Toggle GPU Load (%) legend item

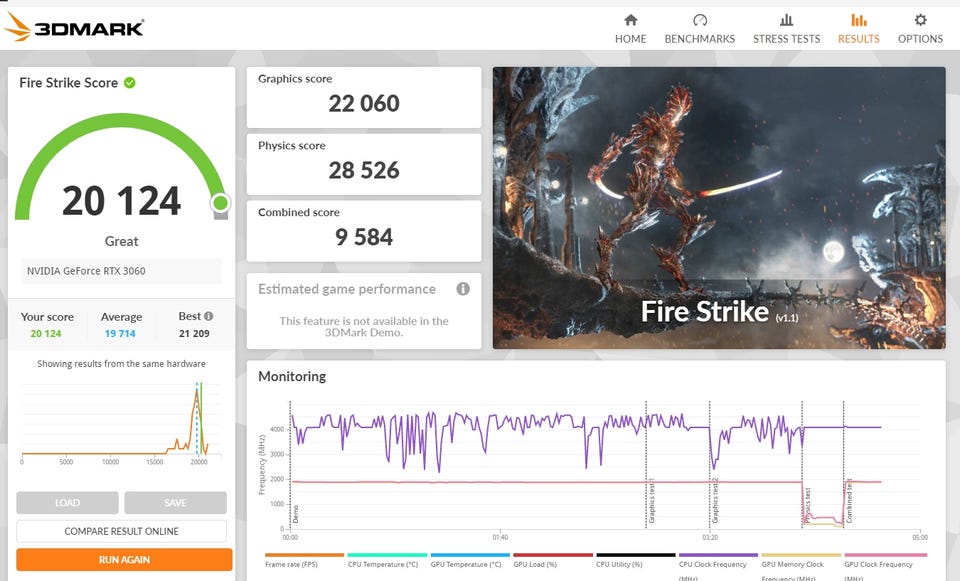click(553, 560)
